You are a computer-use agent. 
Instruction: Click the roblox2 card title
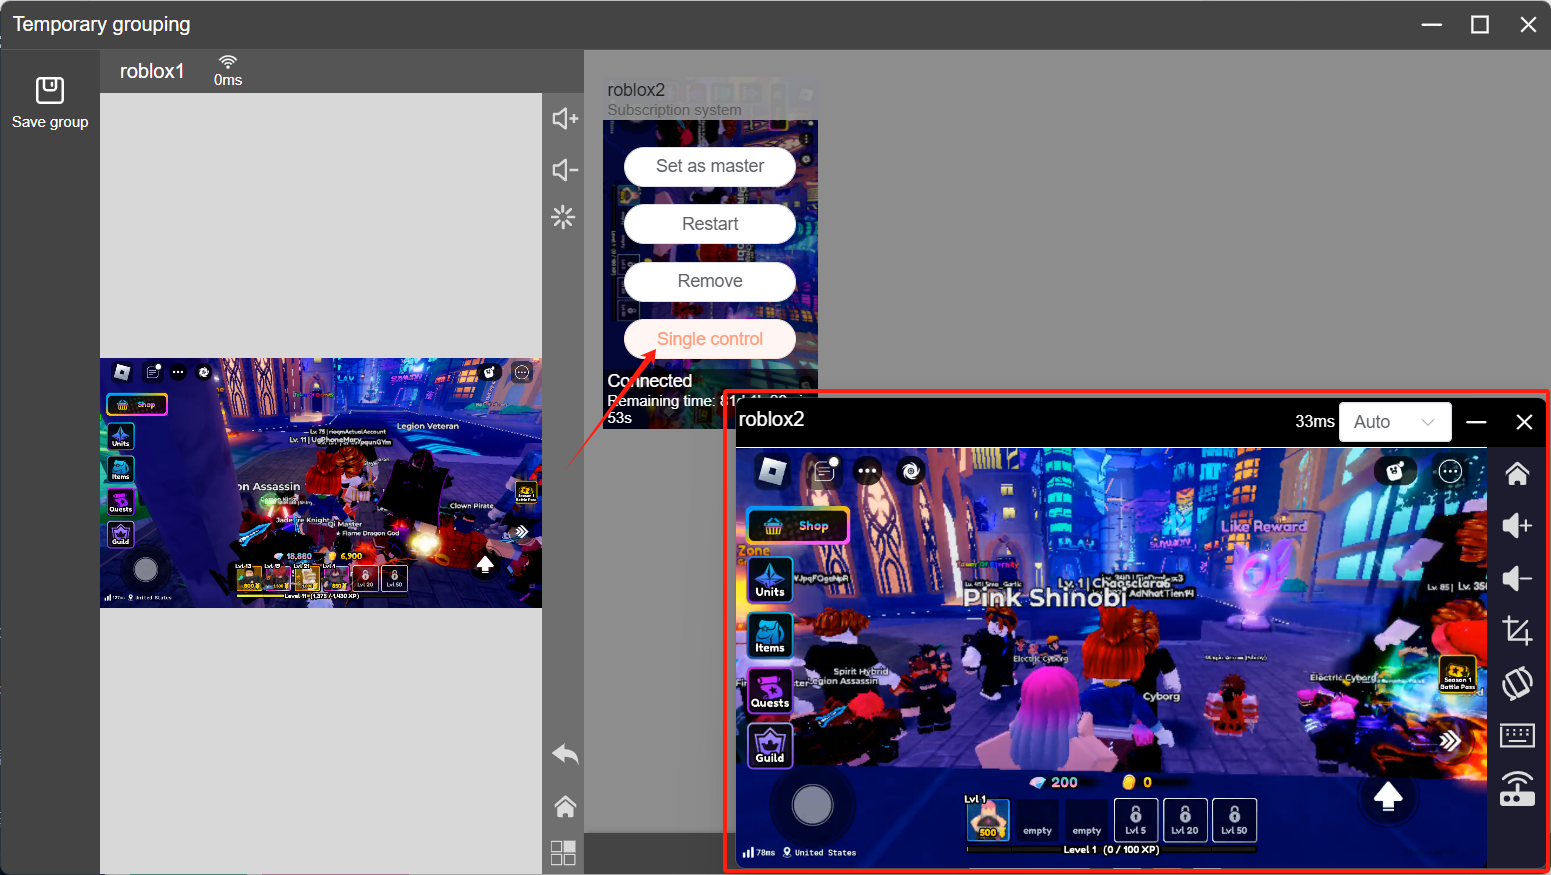636,90
